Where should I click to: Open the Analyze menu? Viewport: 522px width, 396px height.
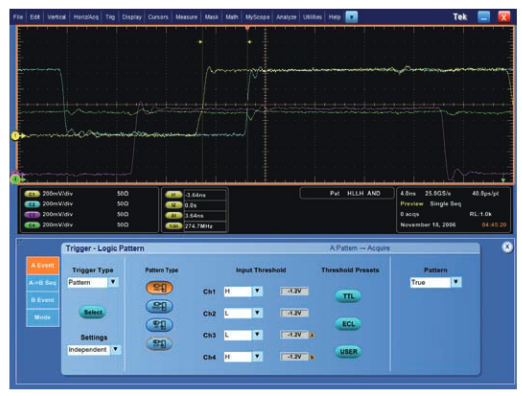(x=286, y=17)
